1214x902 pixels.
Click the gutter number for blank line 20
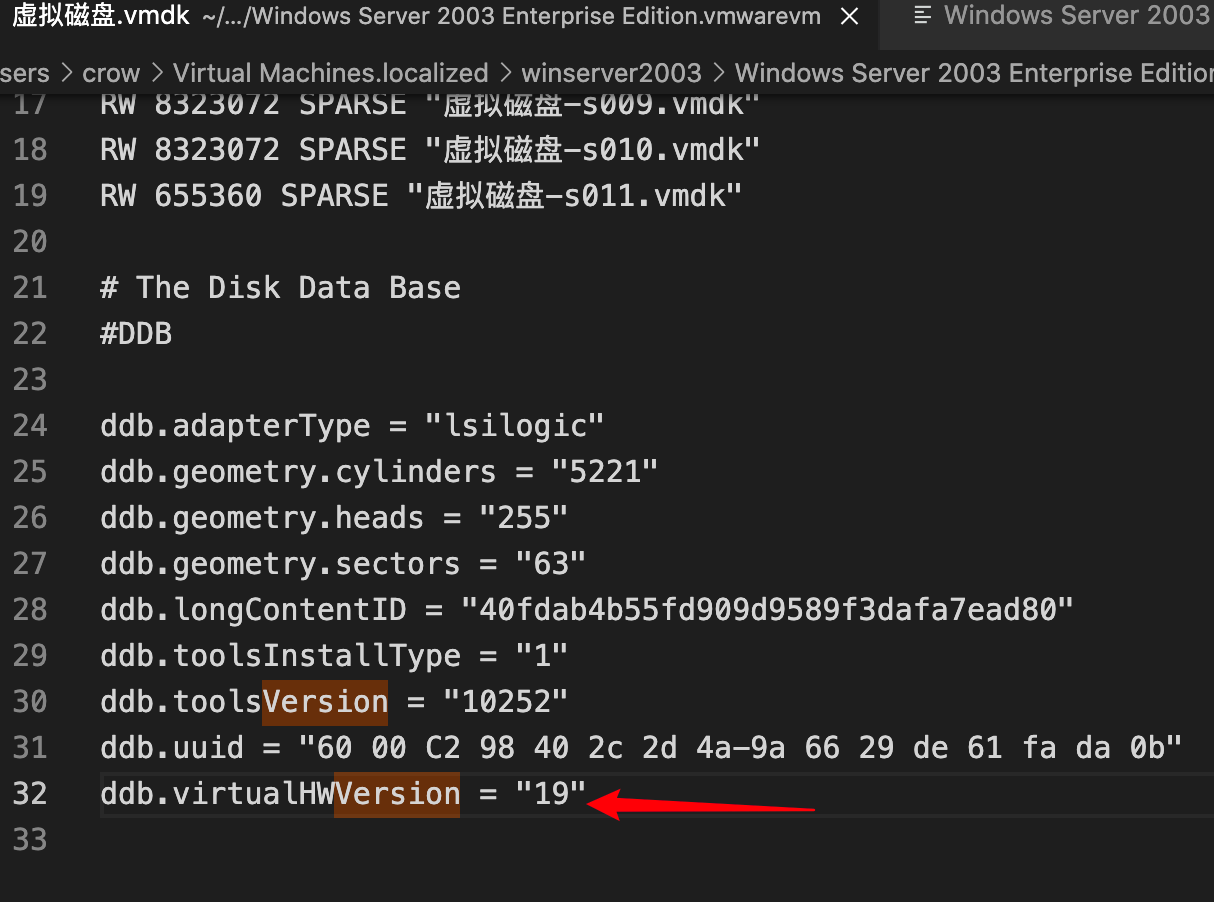coord(30,241)
